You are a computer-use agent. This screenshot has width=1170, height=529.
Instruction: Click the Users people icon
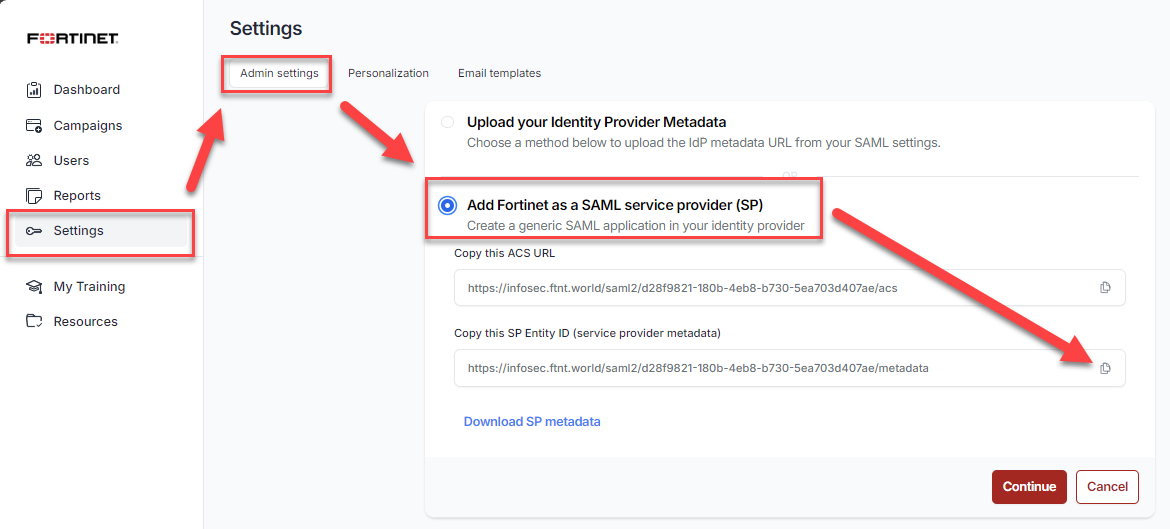pos(34,160)
